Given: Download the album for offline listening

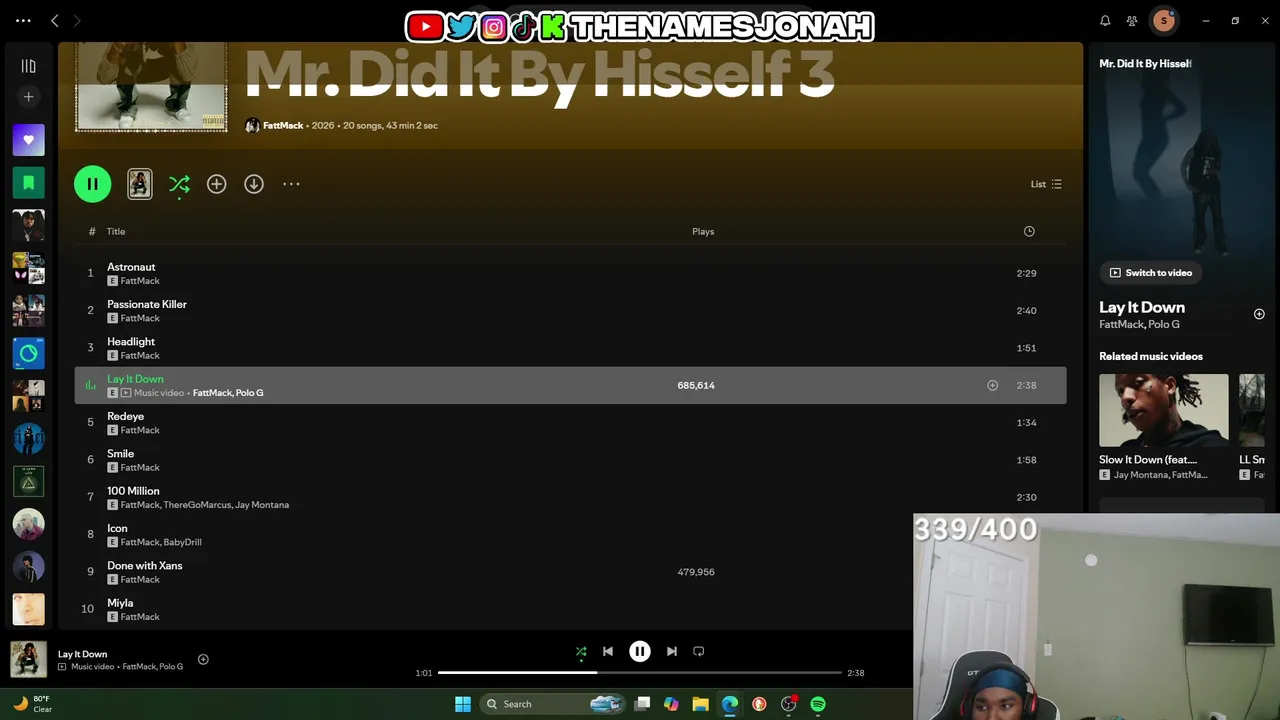Looking at the screenshot, I should point(254,184).
